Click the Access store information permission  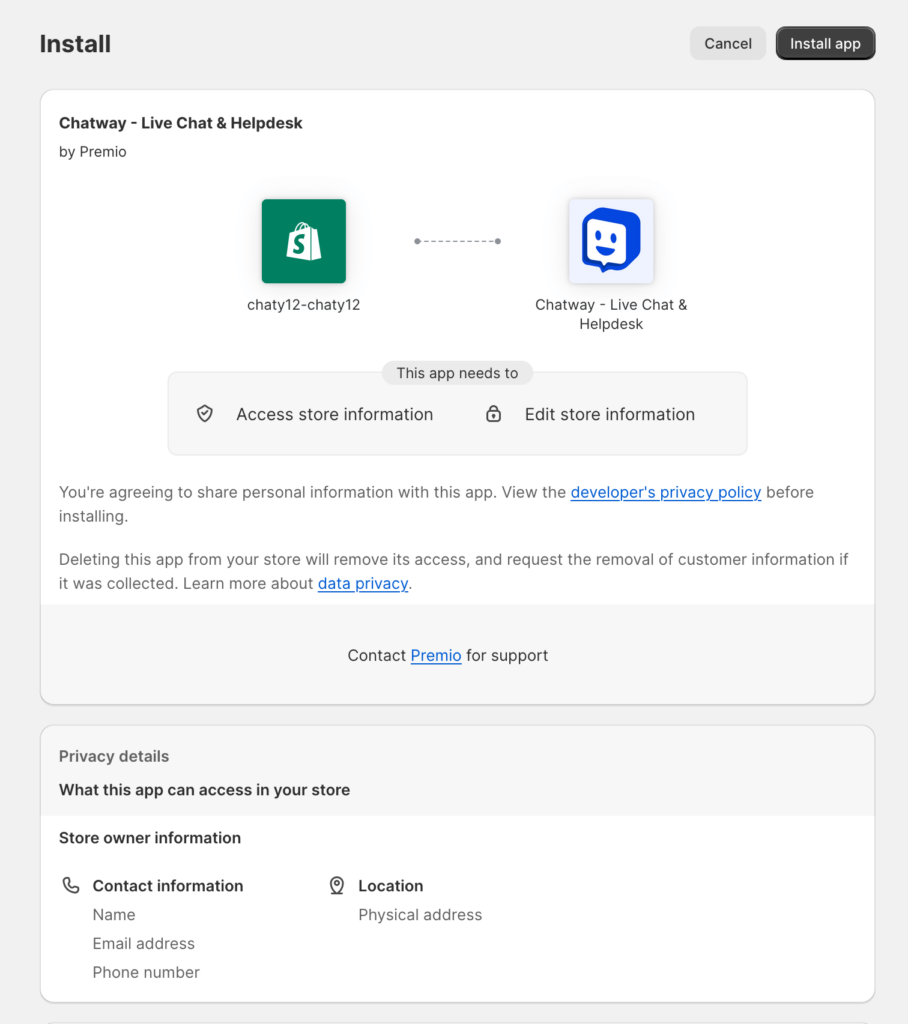click(334, 414)
